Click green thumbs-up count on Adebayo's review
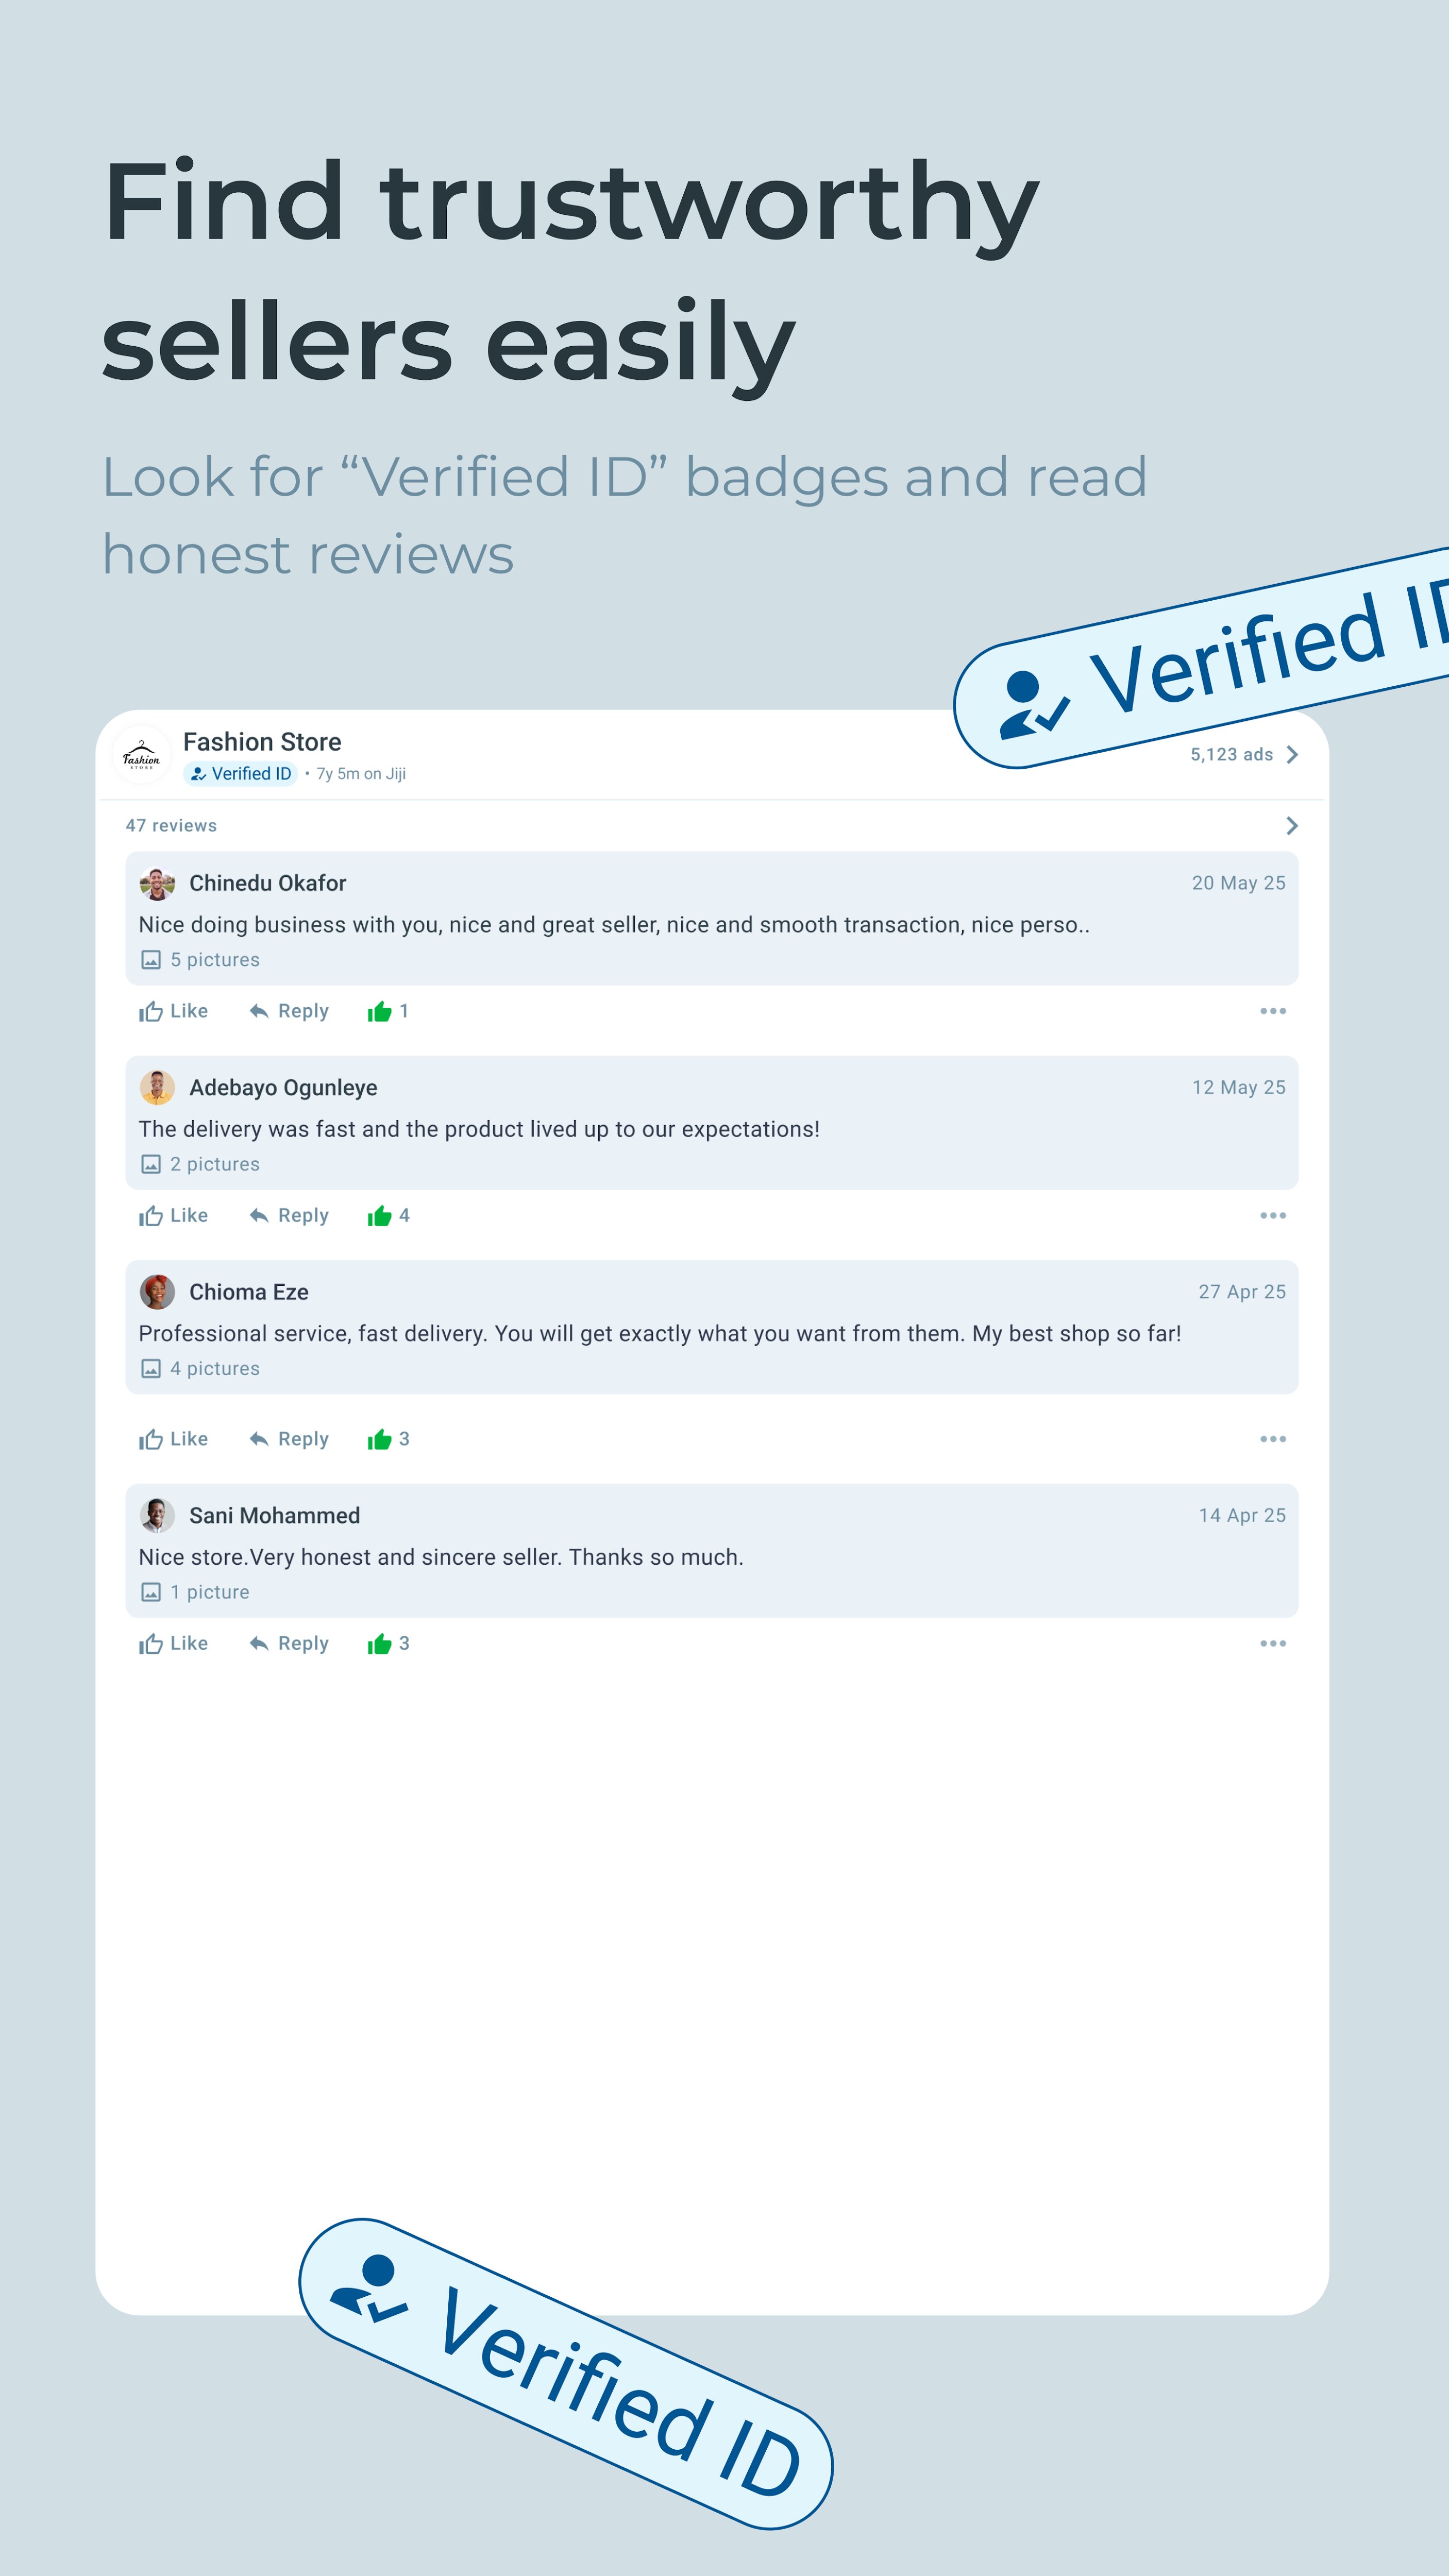This screenshot has height=2576, width=1449. tap(388, 1216)
